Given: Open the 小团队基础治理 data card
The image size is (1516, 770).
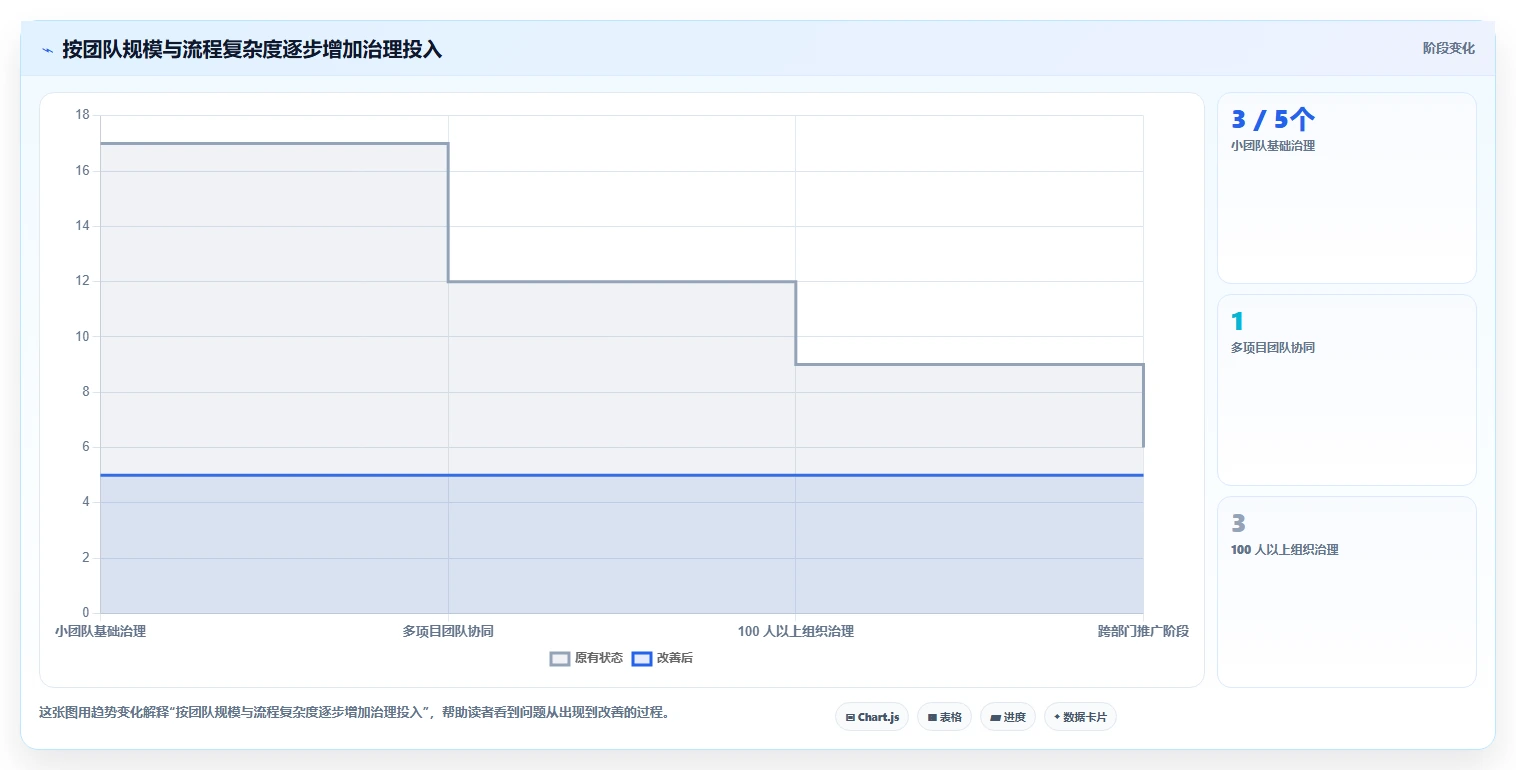Looking at the screenshot, I should tap(1346, 188).
